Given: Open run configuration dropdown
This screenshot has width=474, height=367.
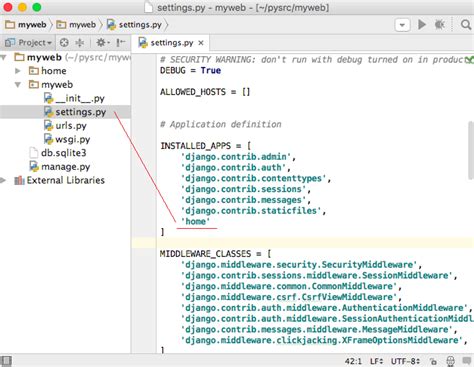Looking at the screenshot, I should coord(402,25).
